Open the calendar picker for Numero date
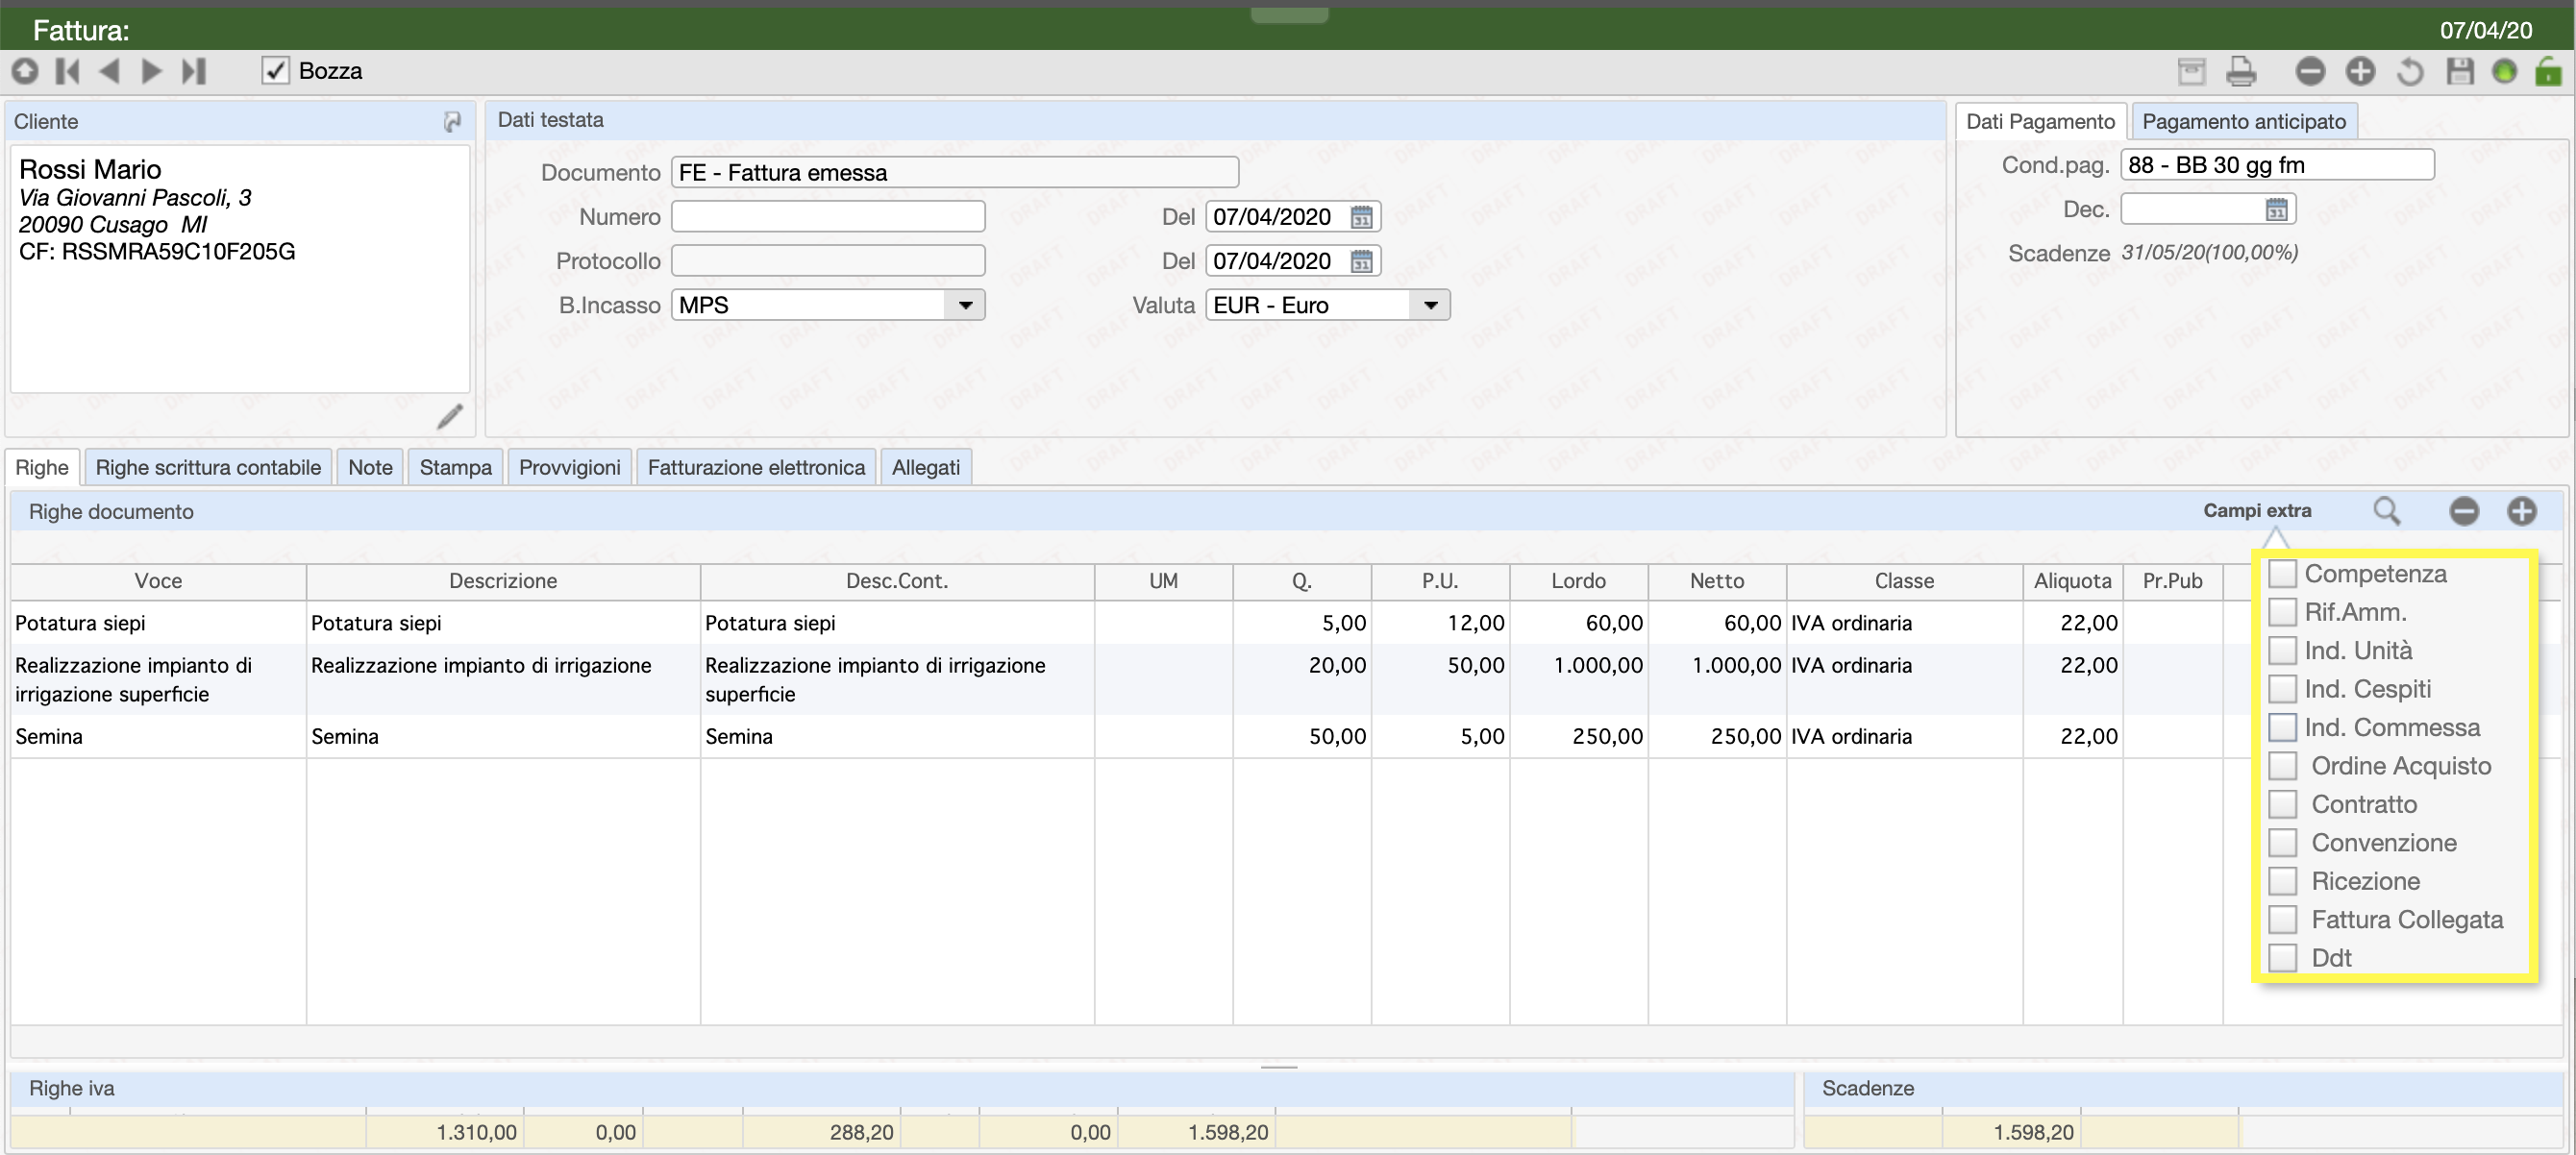Screen dimensions: 2576x1155 pyautogui.click(x=1361, y=217)
